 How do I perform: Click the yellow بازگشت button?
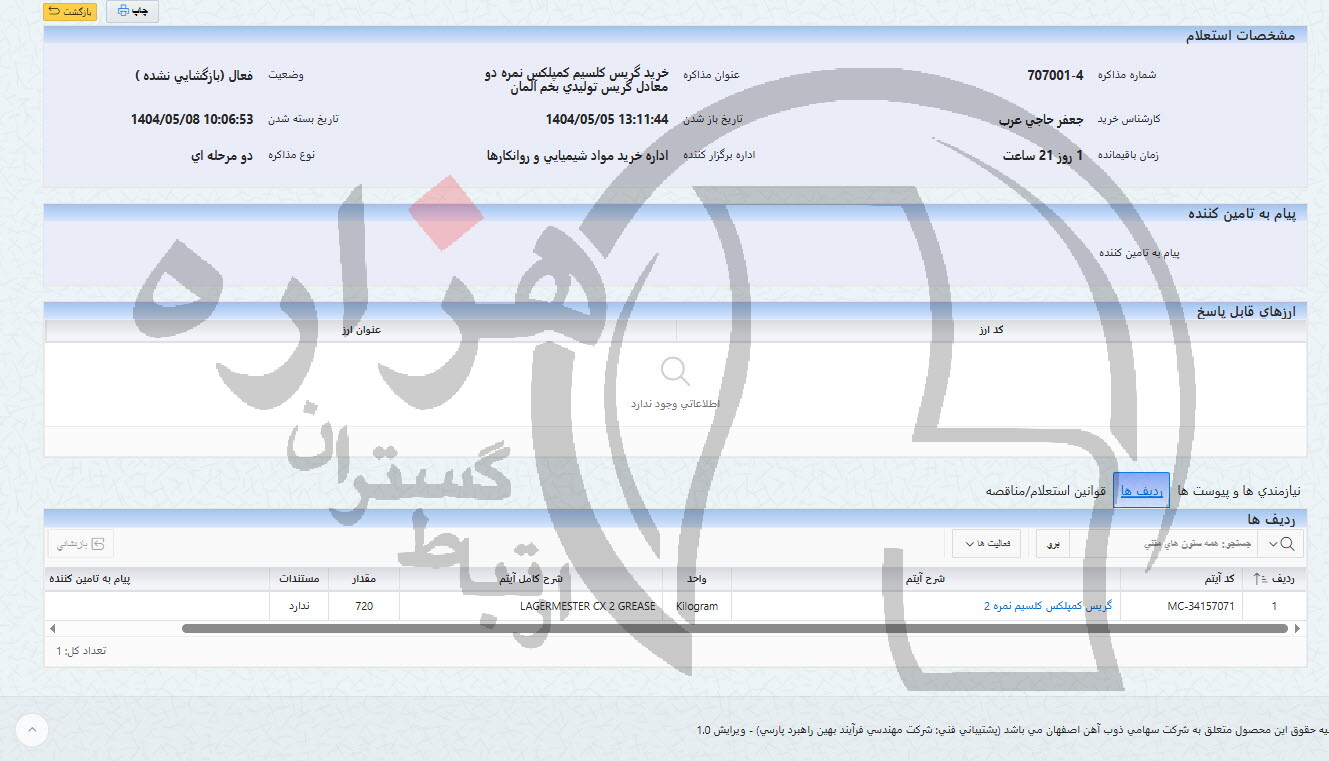click(68, 11)
